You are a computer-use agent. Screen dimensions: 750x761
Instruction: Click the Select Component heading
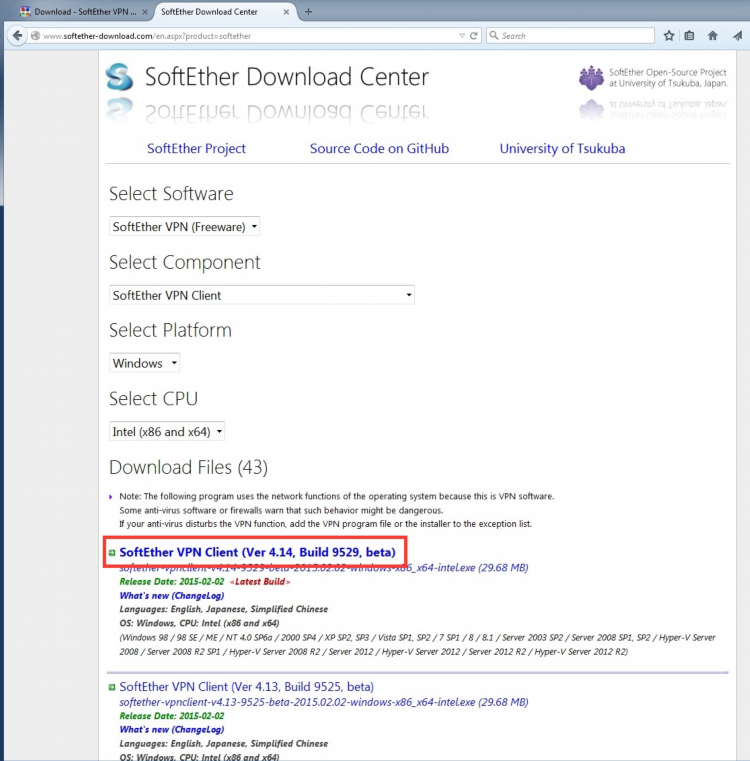[x=185, y=262]
